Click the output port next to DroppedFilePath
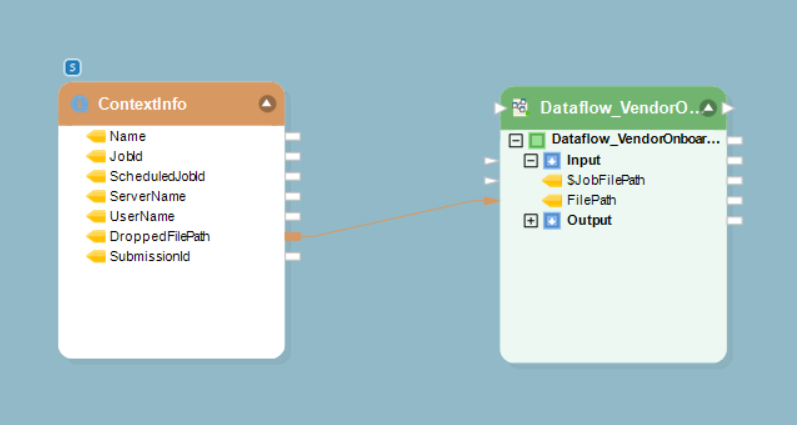Viewport: 797px width, 425px height. point(293,236)
